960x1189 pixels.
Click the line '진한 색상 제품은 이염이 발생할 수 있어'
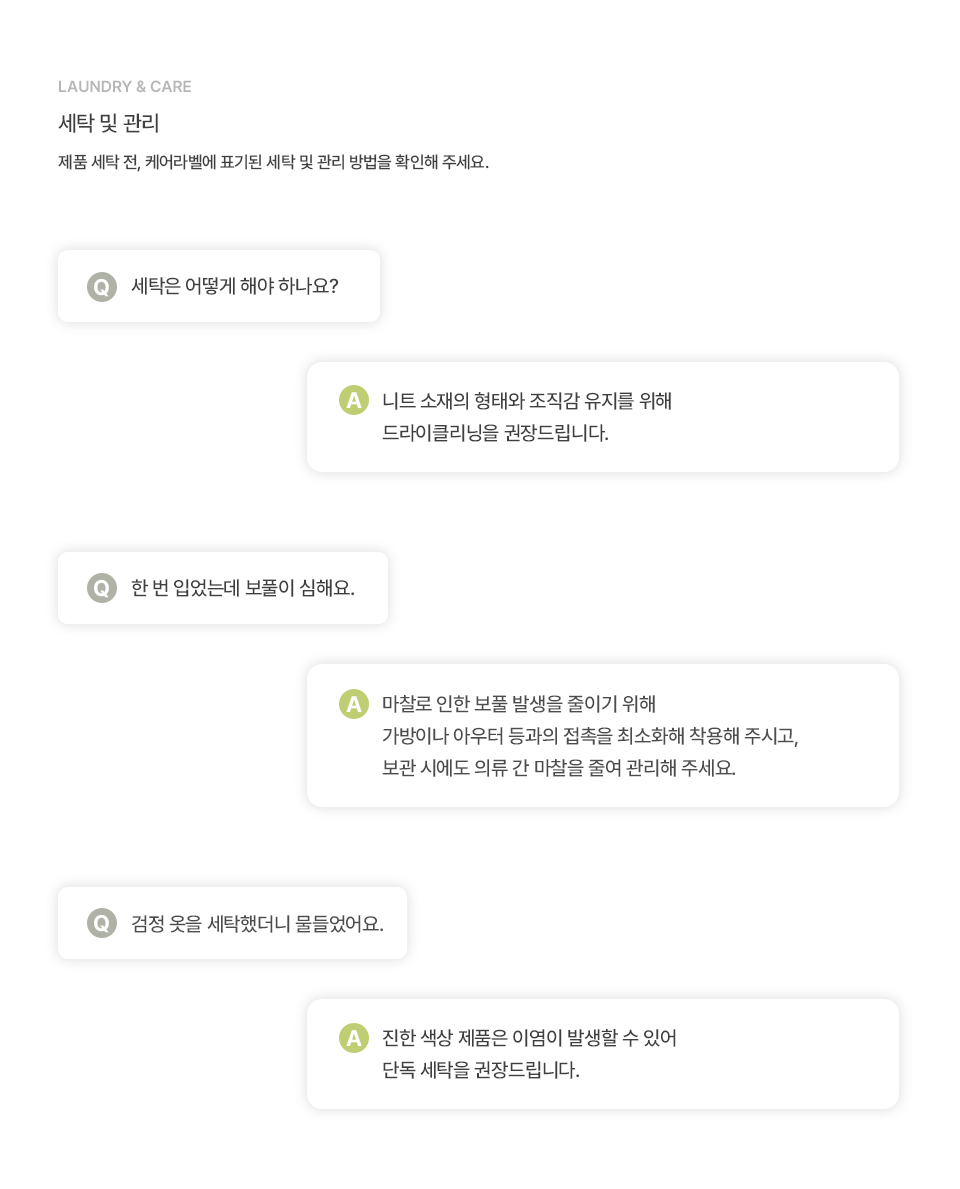(529, 1038)
